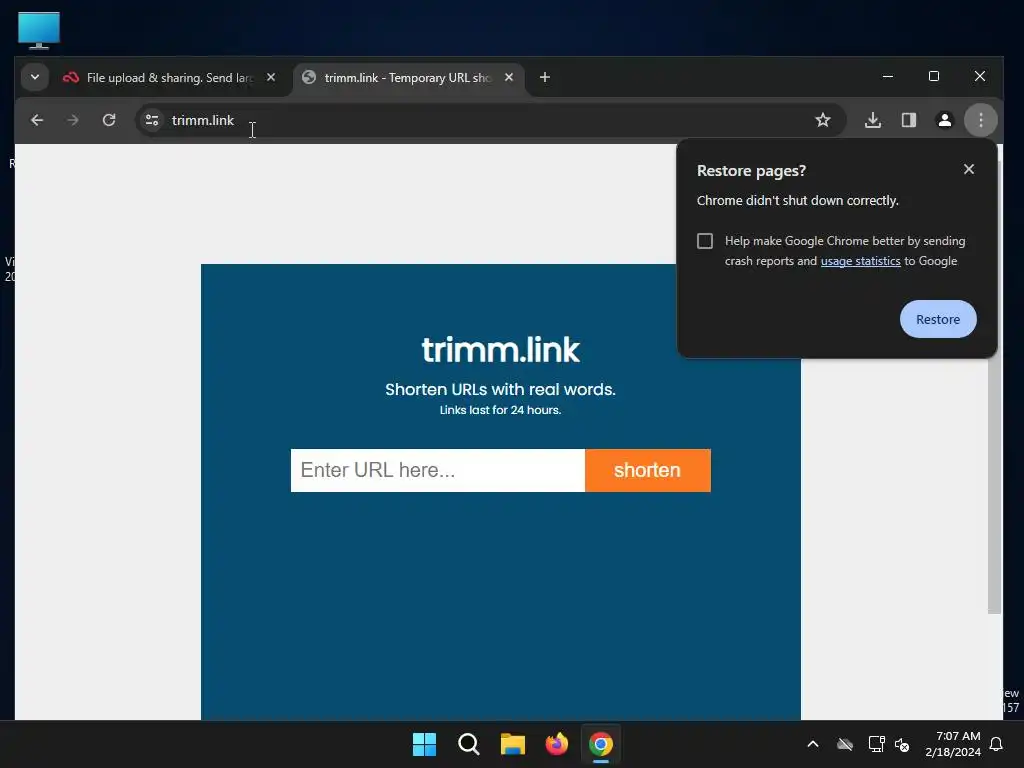Image resolution: width=1024 pixels, height=768 pixels.
Task: Open the Chrome side panel icon
Action: 908,120
